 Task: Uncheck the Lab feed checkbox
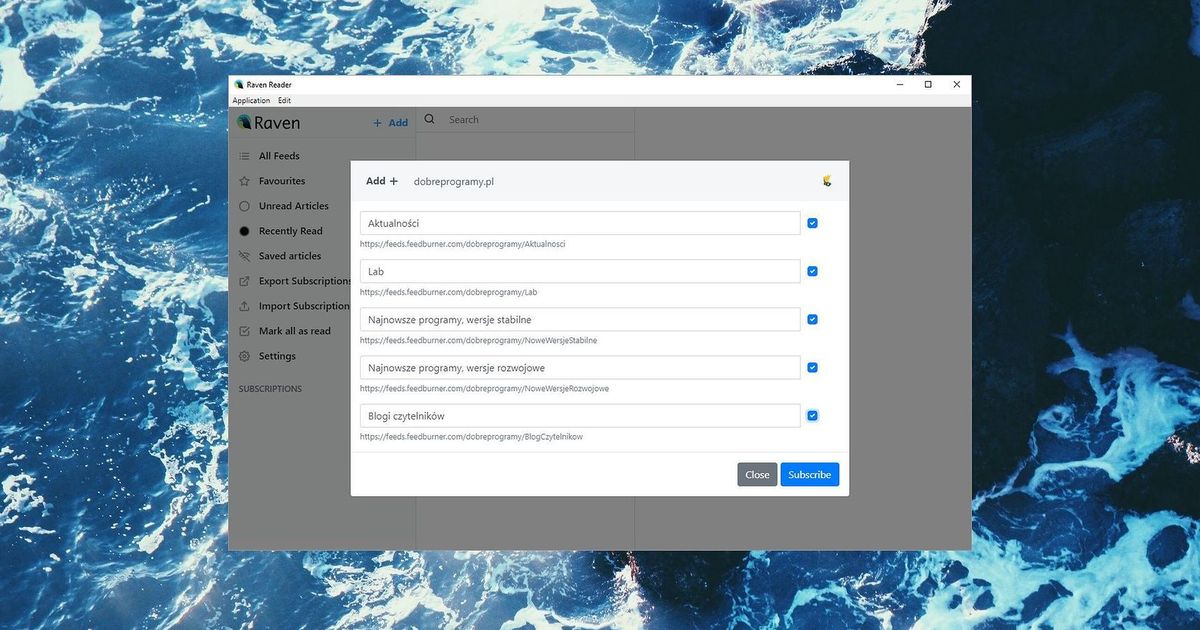click(812, 271)
